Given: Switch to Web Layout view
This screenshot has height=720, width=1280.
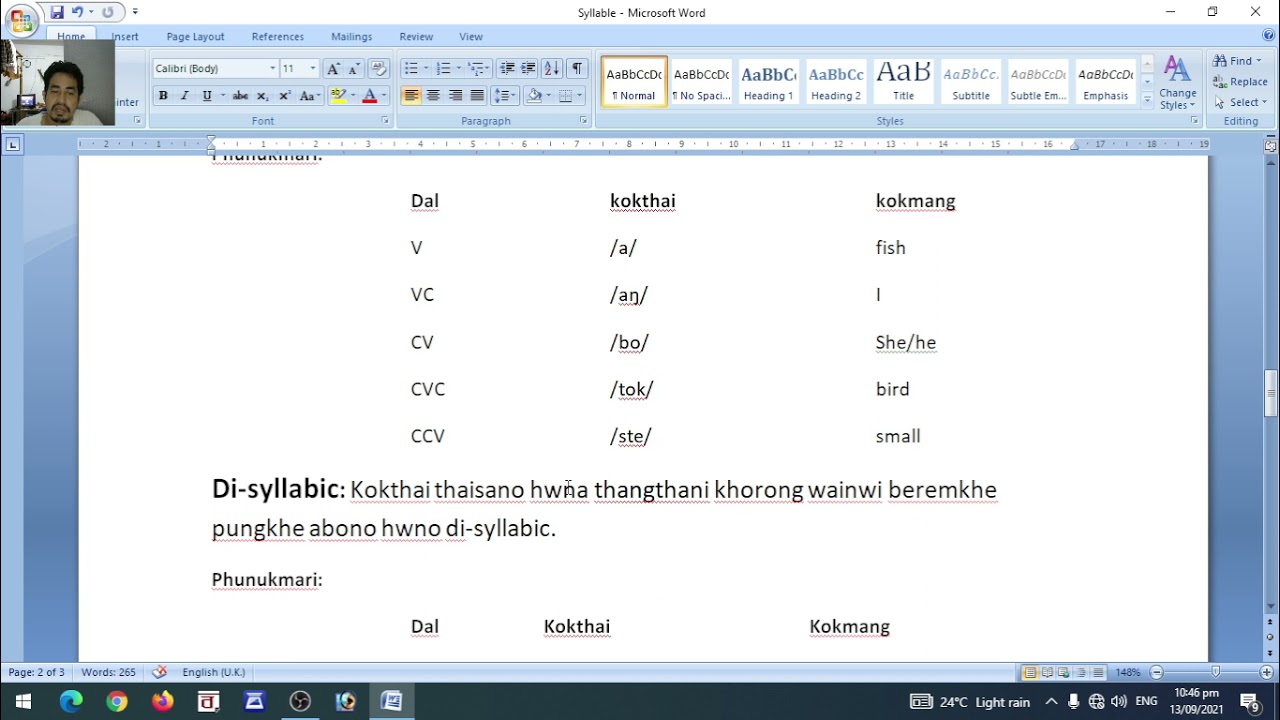Looking at the screenshot, I should pyautogui.click(x=1064, y=673).
